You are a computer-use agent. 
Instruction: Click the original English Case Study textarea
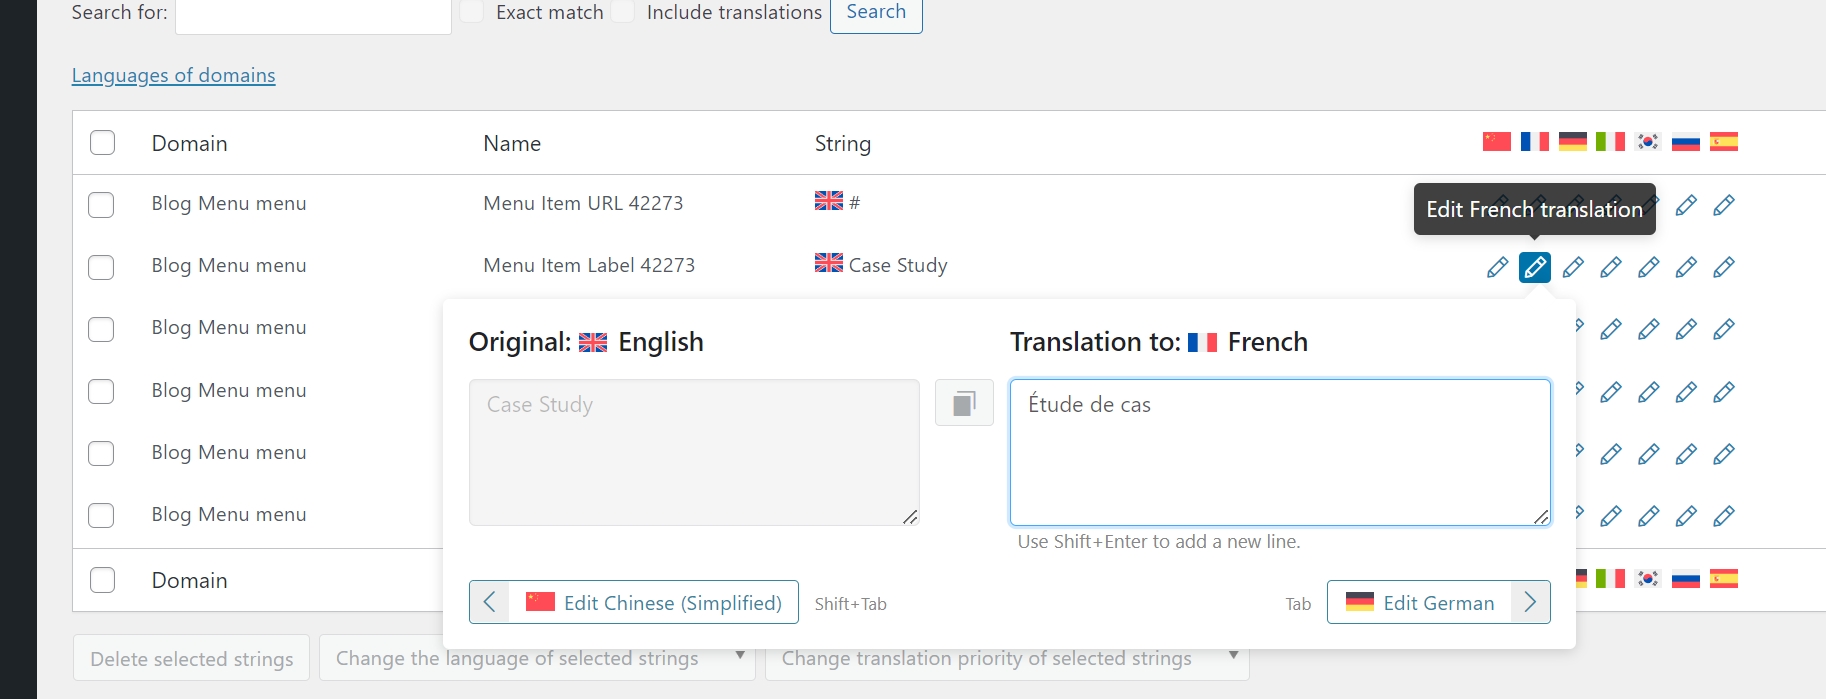pyautogui.click(x=694, y=452)
